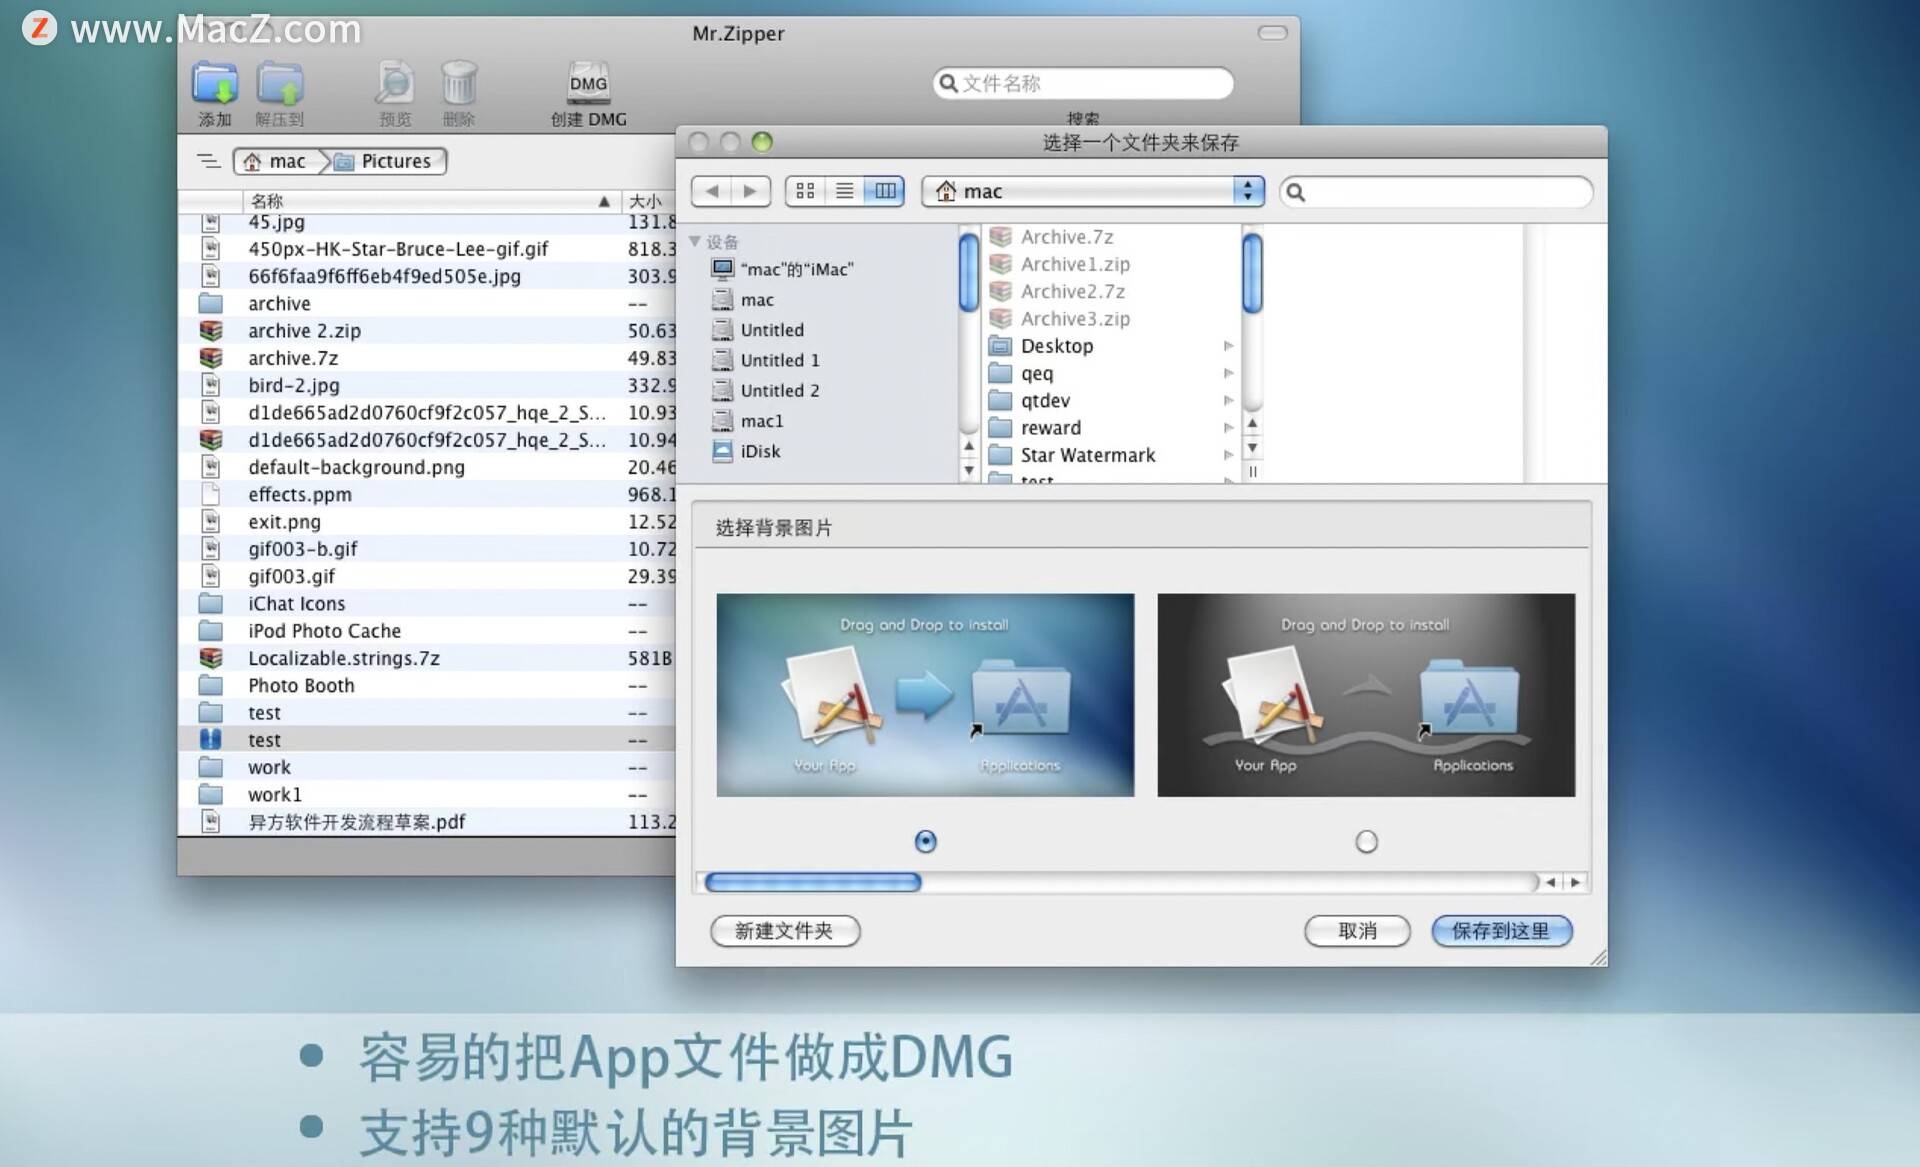Viewport: 1920px width, 1167px height.
Task: Expand the qtdev folder arrow
Action: pyautogui.click(x=1228, y=400)
